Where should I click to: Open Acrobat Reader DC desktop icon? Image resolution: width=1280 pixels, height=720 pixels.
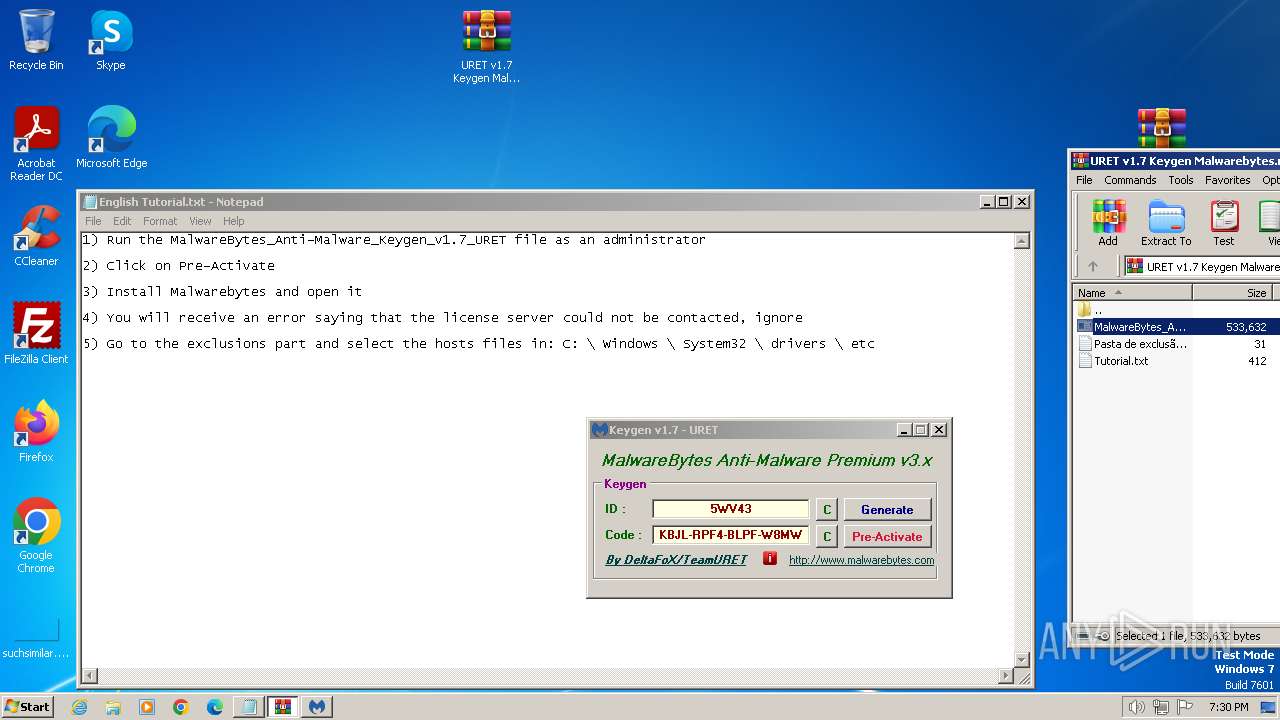[x=36, y=145]
